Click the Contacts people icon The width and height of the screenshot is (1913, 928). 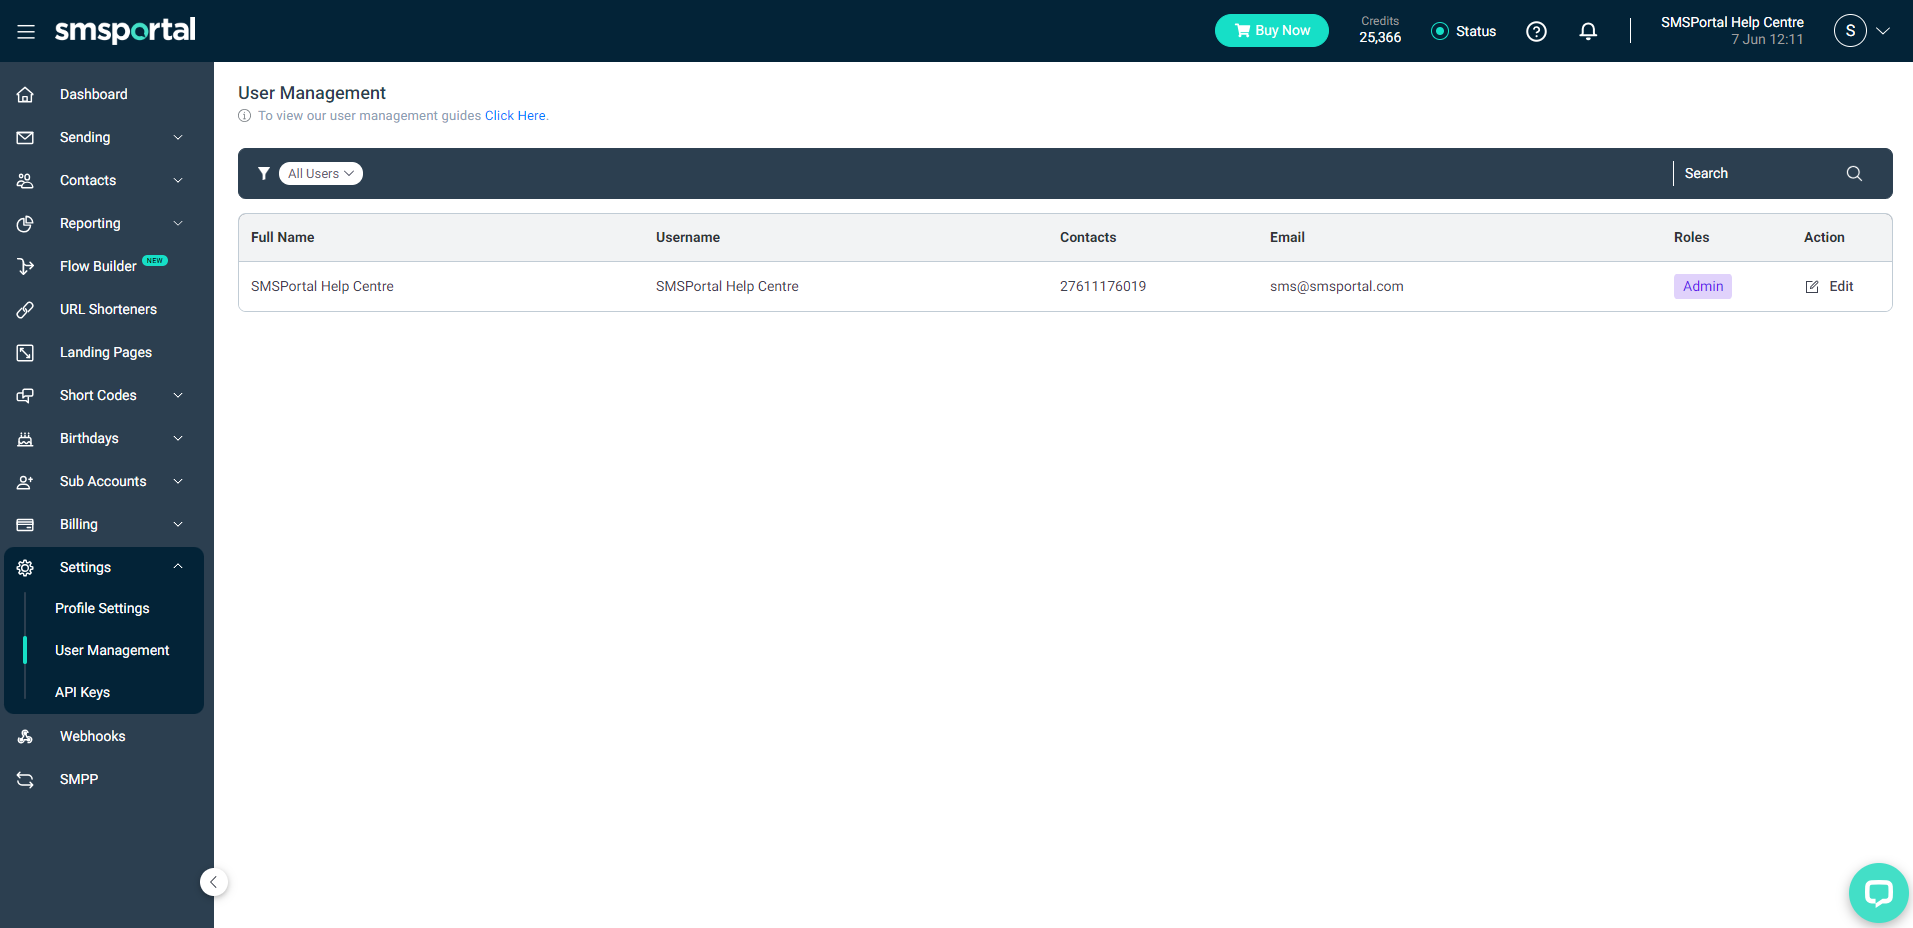25,181
